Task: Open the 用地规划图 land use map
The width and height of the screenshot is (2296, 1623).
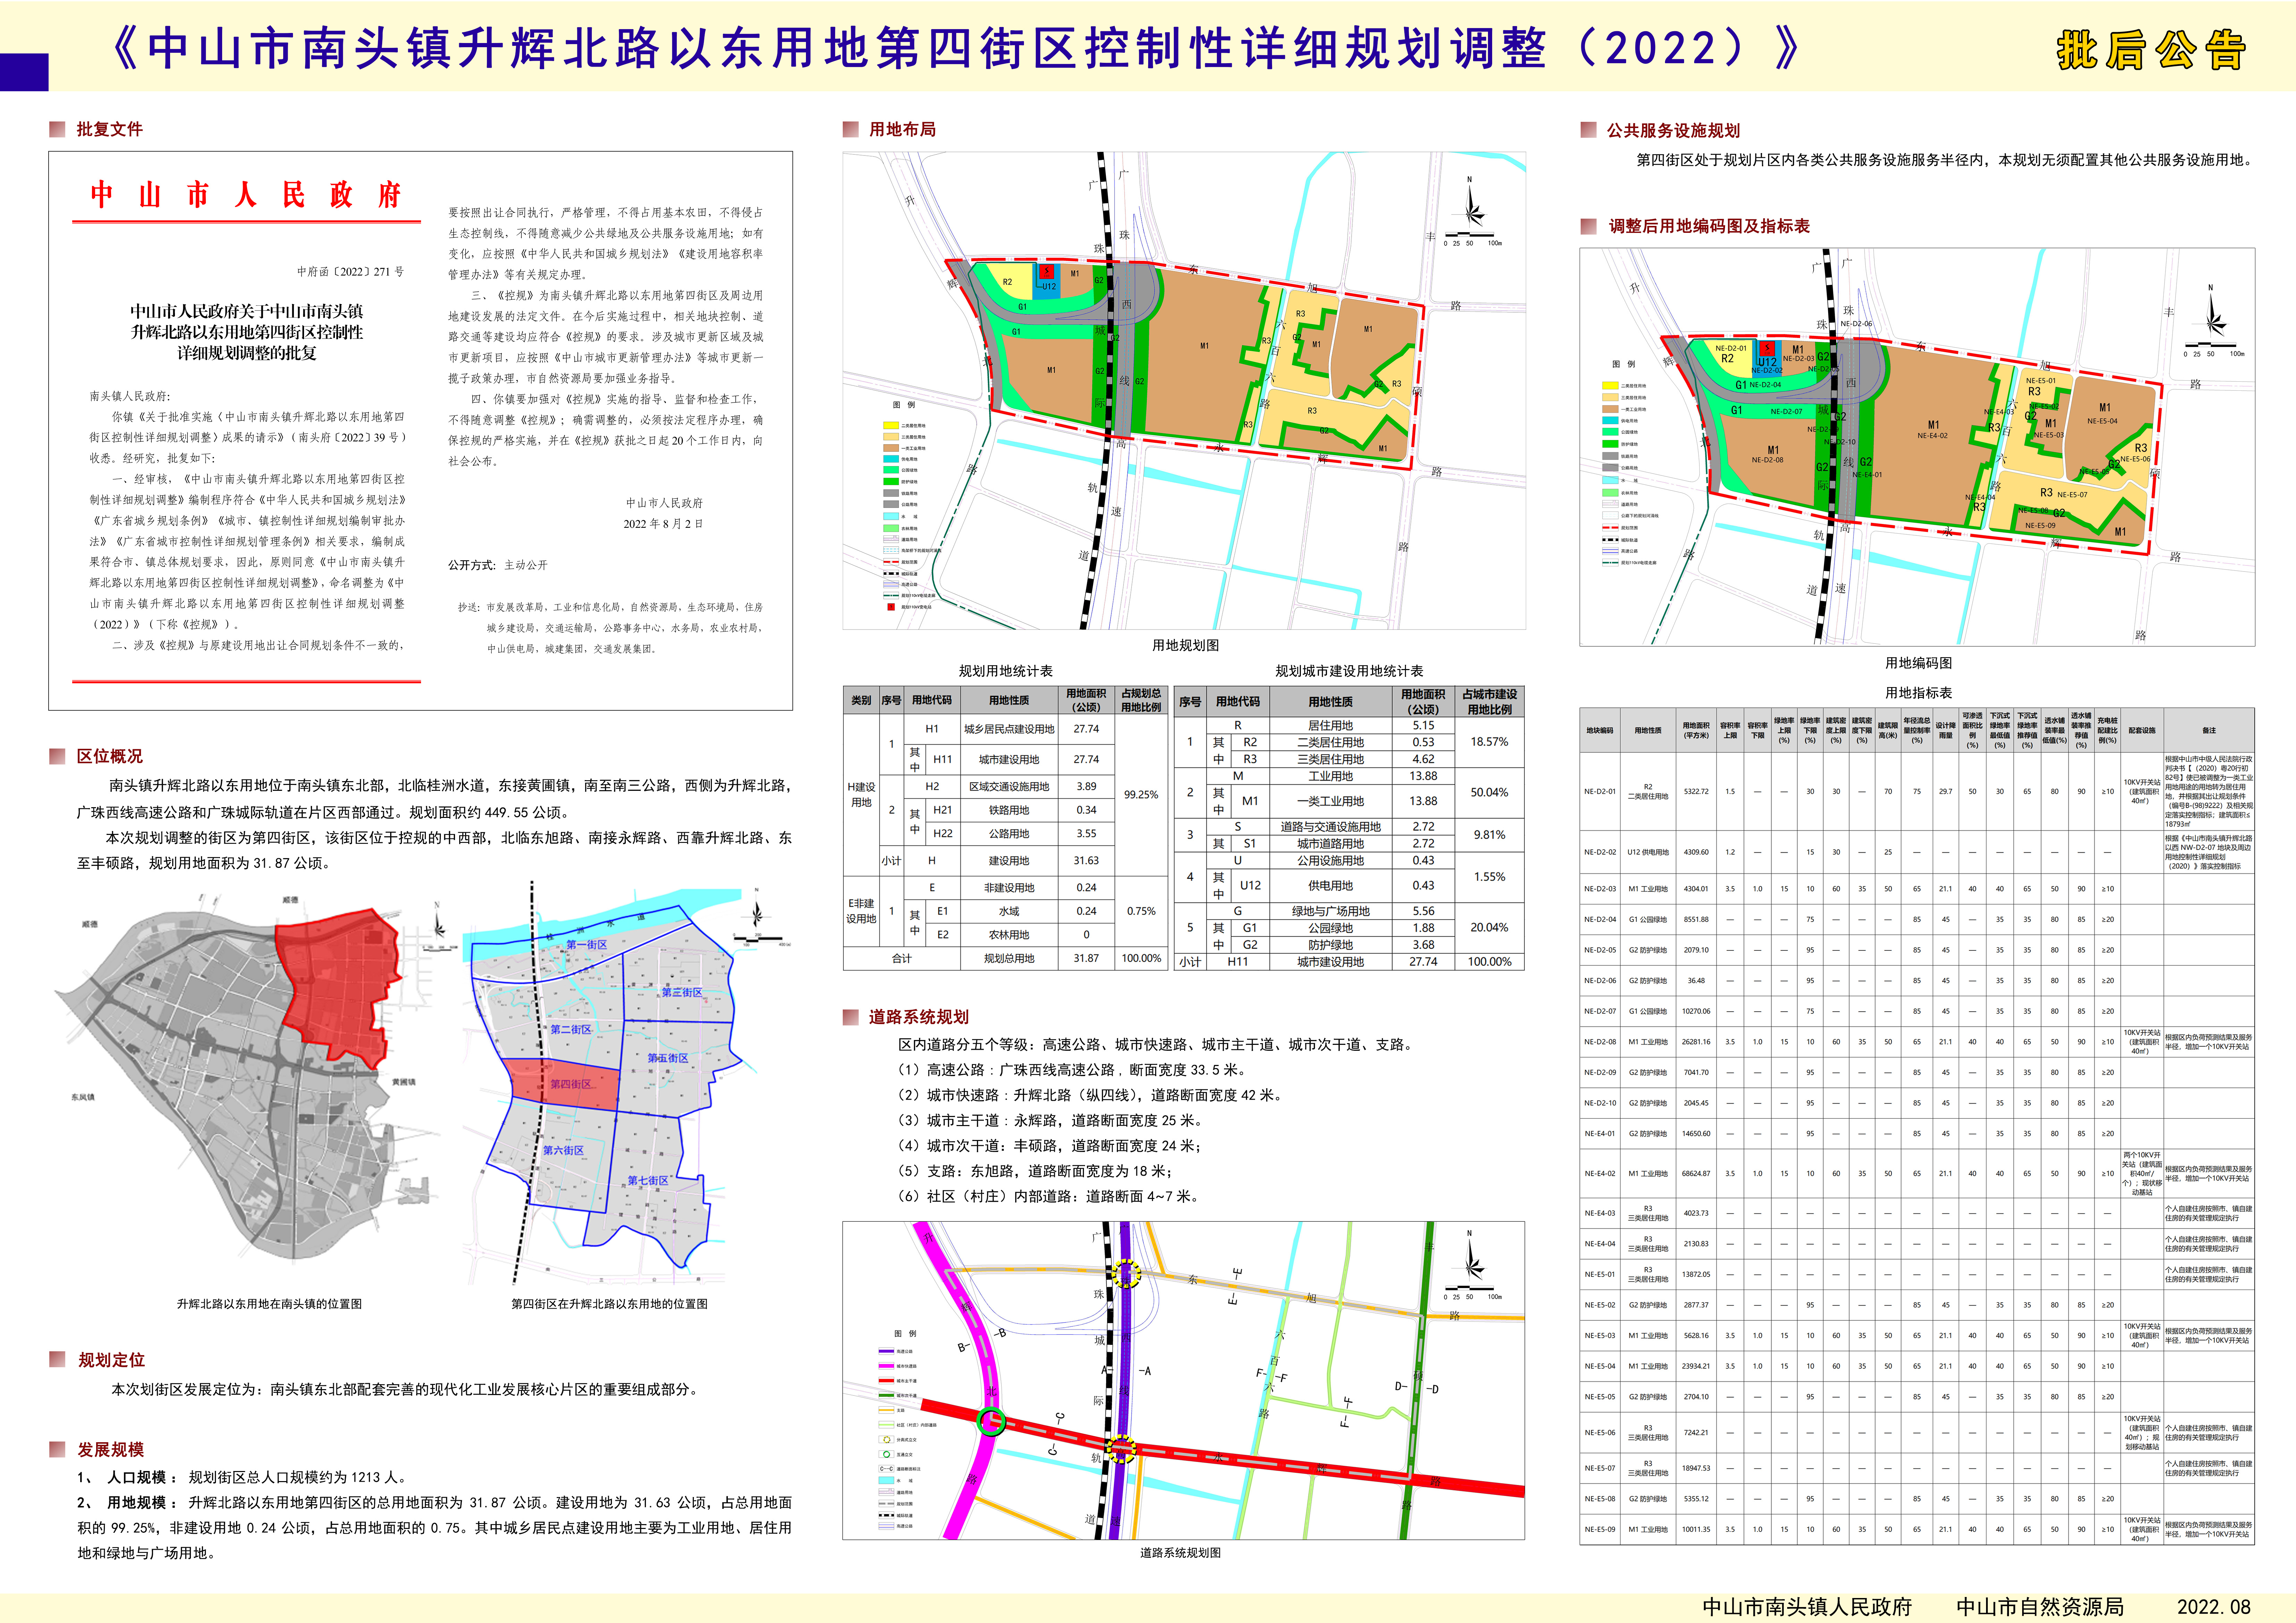Action: 1184,391
